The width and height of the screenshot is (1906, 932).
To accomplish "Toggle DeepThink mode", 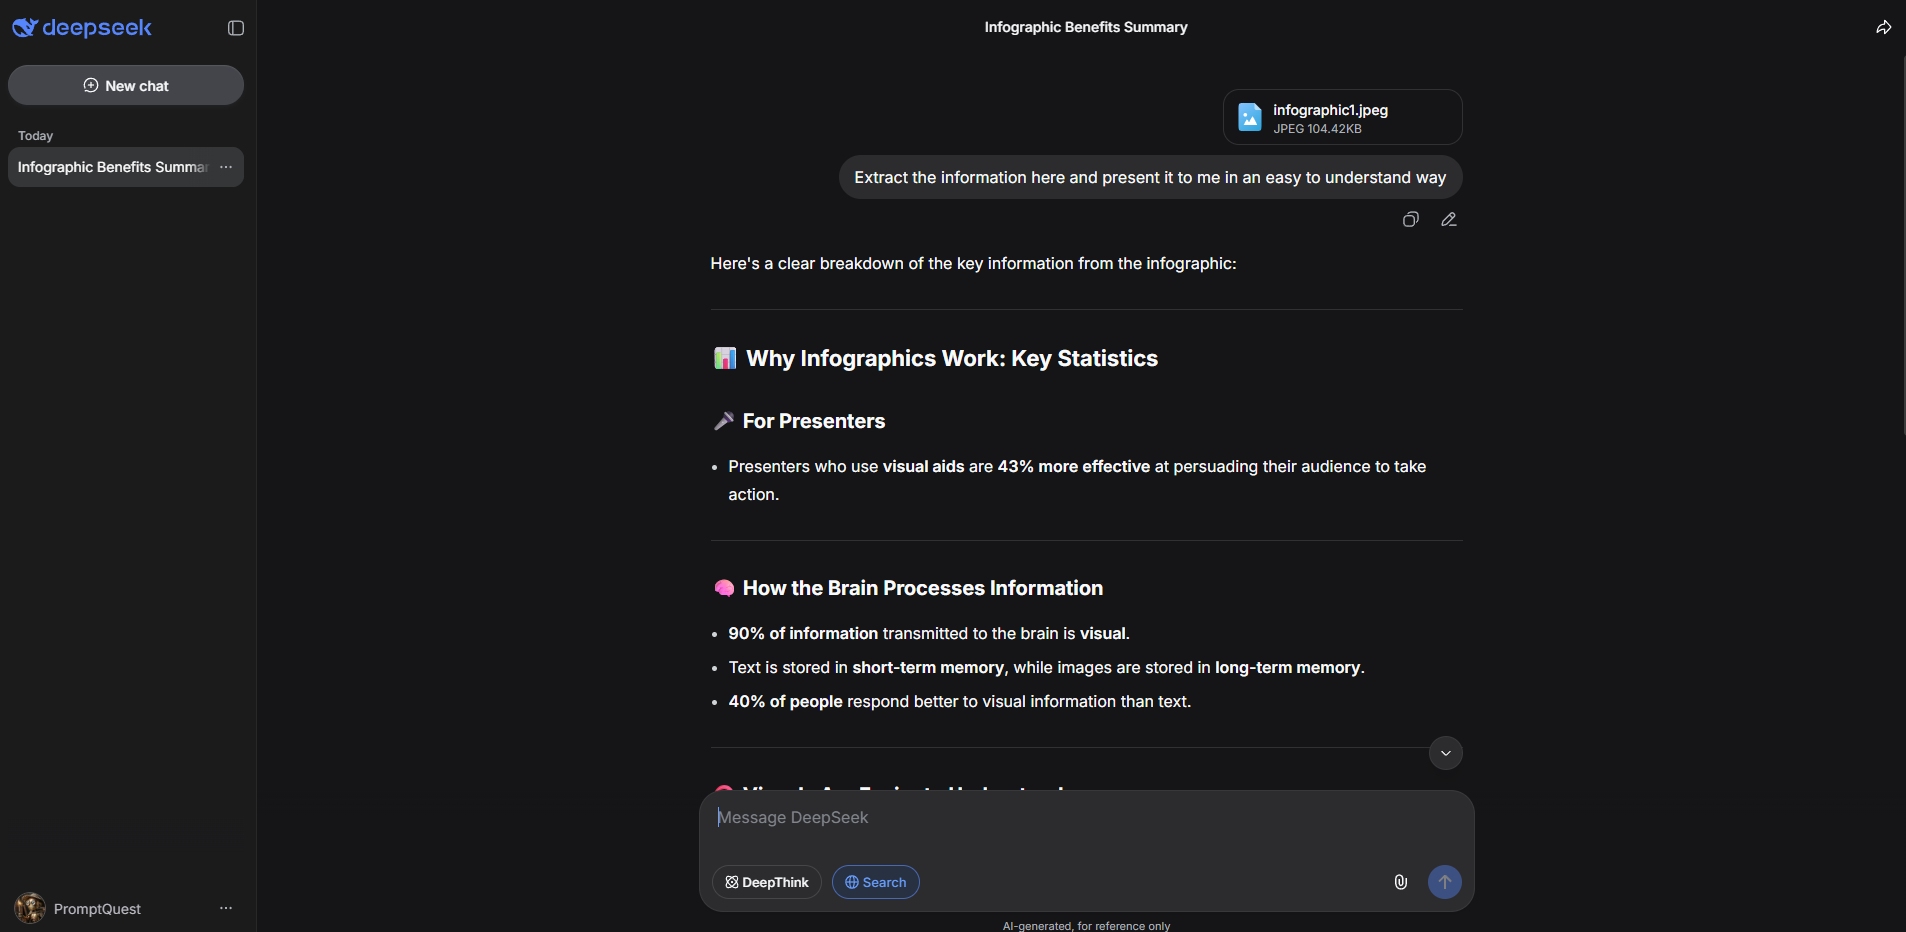I will pos(766,882).
